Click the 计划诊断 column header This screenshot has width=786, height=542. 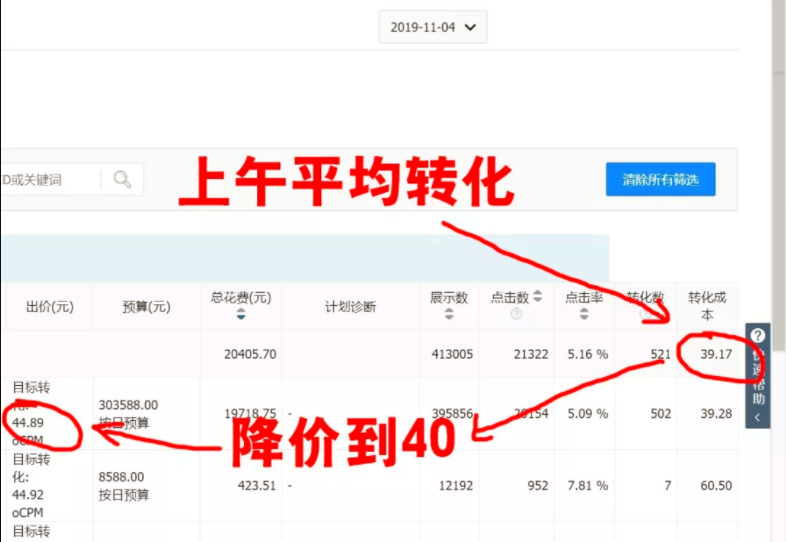pyautogui.click(x=350, y=307)
